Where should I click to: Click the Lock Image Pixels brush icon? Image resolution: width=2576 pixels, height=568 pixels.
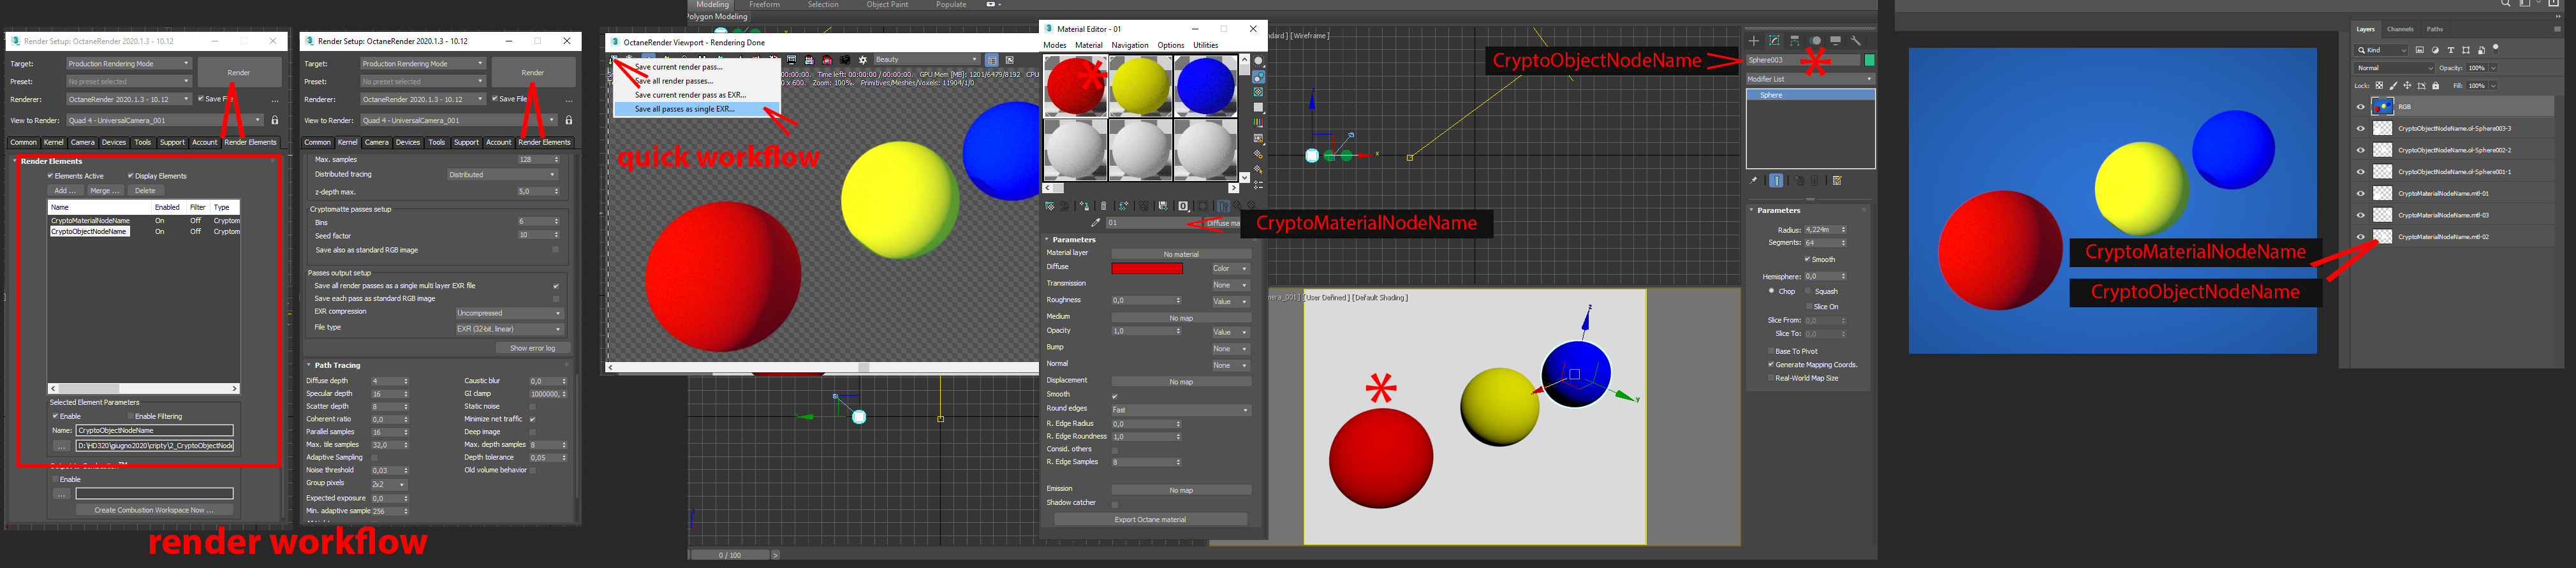[2393, 86]
